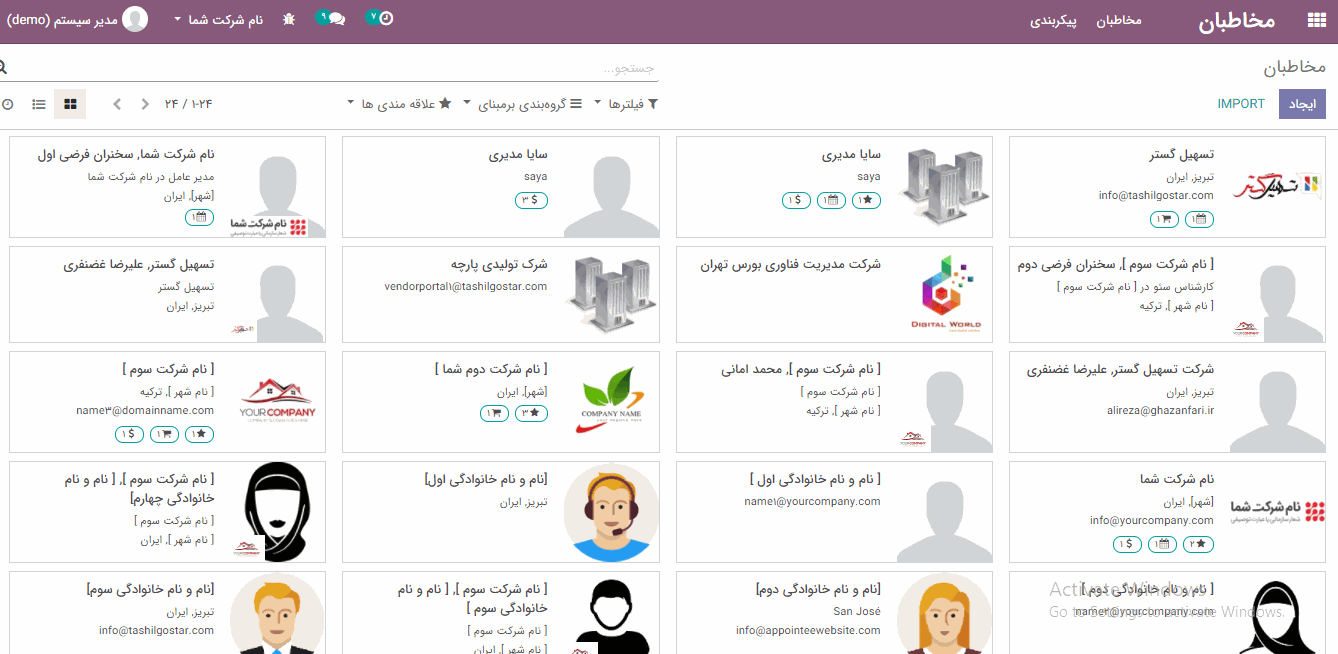Open the علاقه مندی ها favorites dropdown
This screenshot has width=1338, height=654.
(x=402, y=104)
